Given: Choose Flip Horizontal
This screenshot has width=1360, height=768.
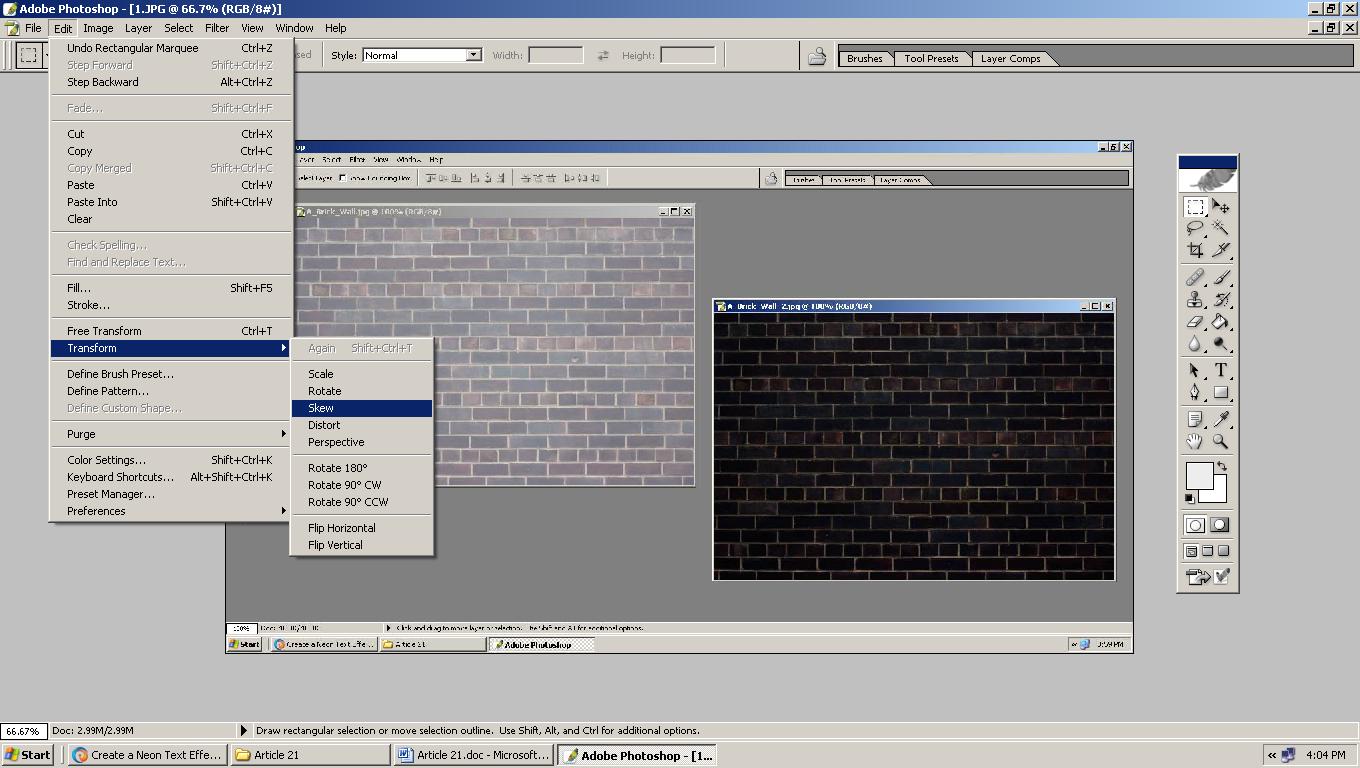Looking at the screenshot, I should 362,528.
